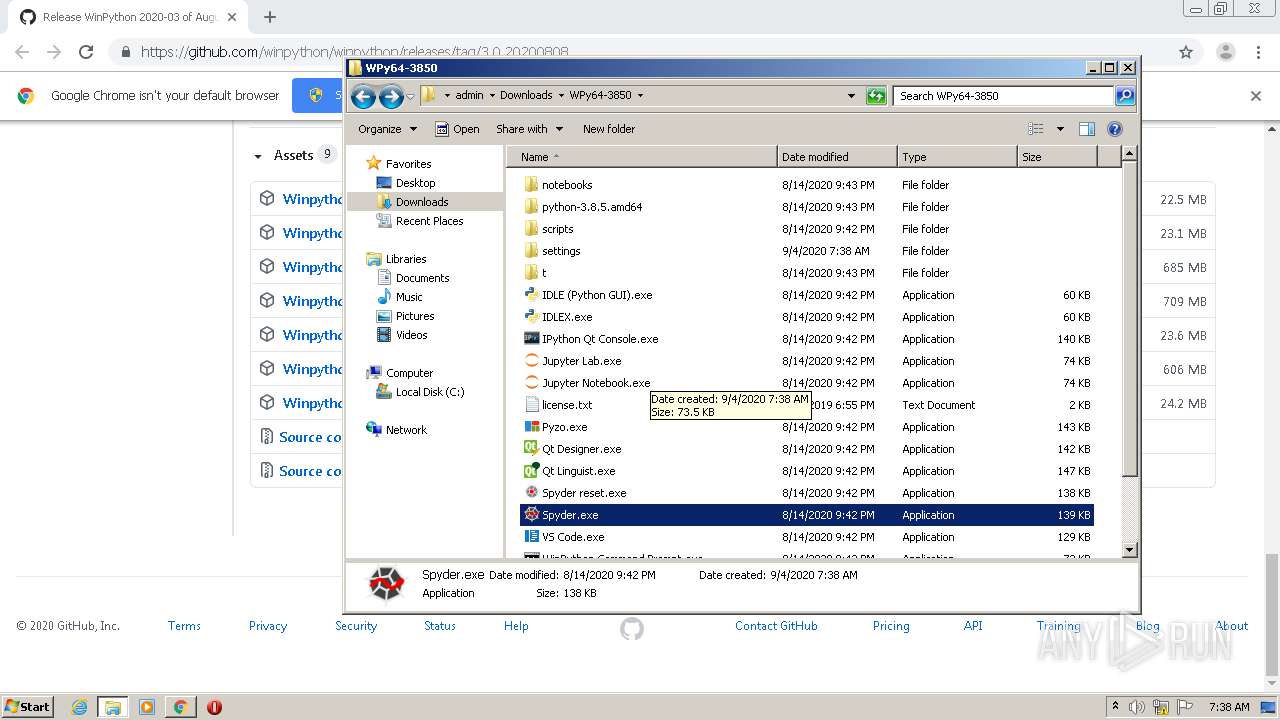Select the python-3.8.5.amd64 folder name
This screenshot has height=720, width=1280.
coord(592,207)
